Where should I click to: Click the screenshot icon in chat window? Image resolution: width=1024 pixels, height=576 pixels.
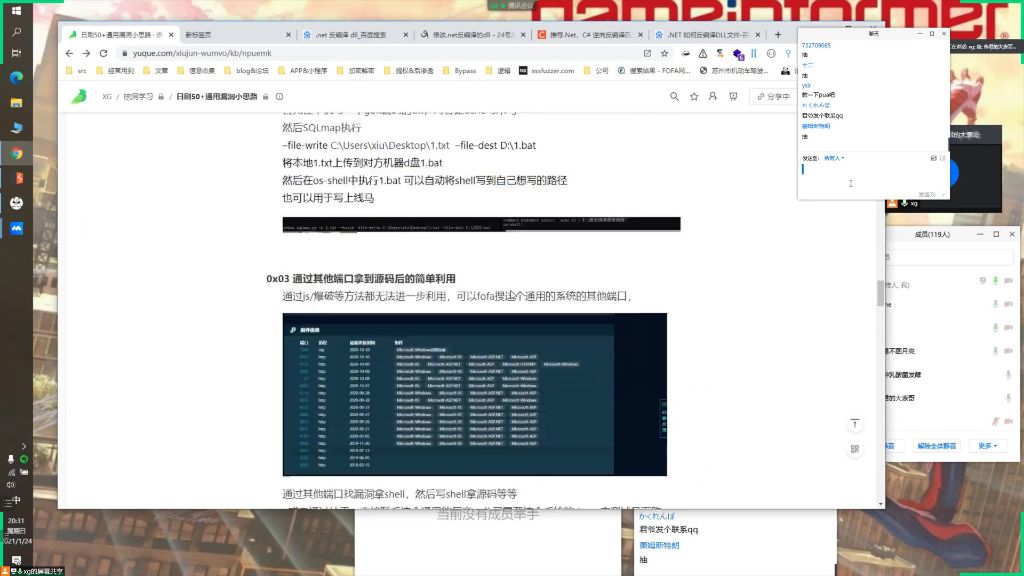click(933, 158)
